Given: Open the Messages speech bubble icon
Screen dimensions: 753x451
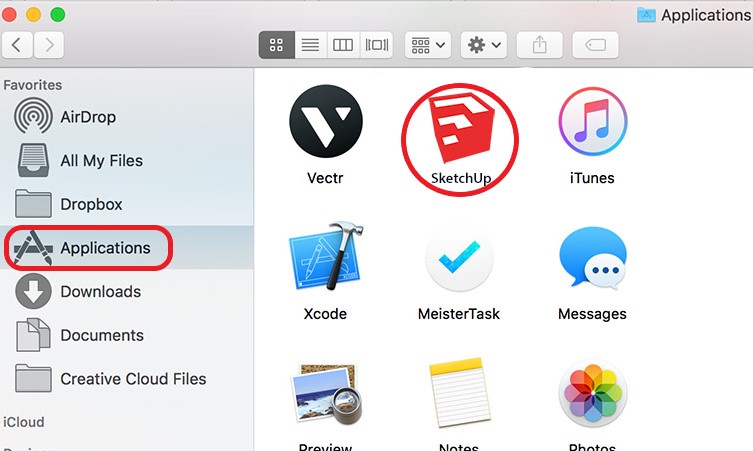Looking at the screenshot, I should (x=593, y=257).
